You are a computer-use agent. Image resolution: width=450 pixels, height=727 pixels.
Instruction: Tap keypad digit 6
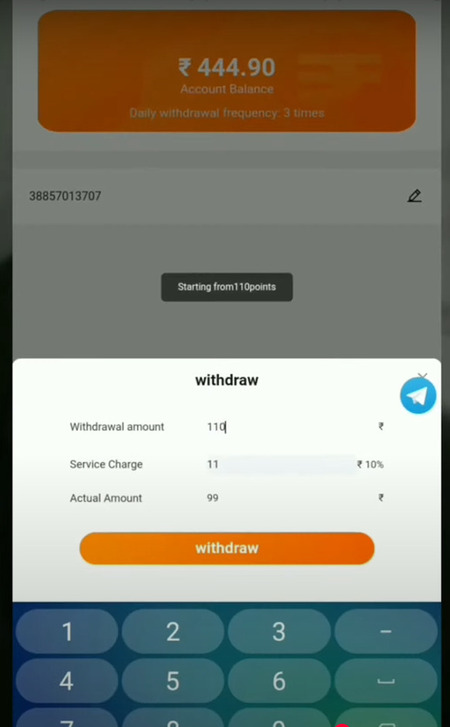(x=279, y=681)
